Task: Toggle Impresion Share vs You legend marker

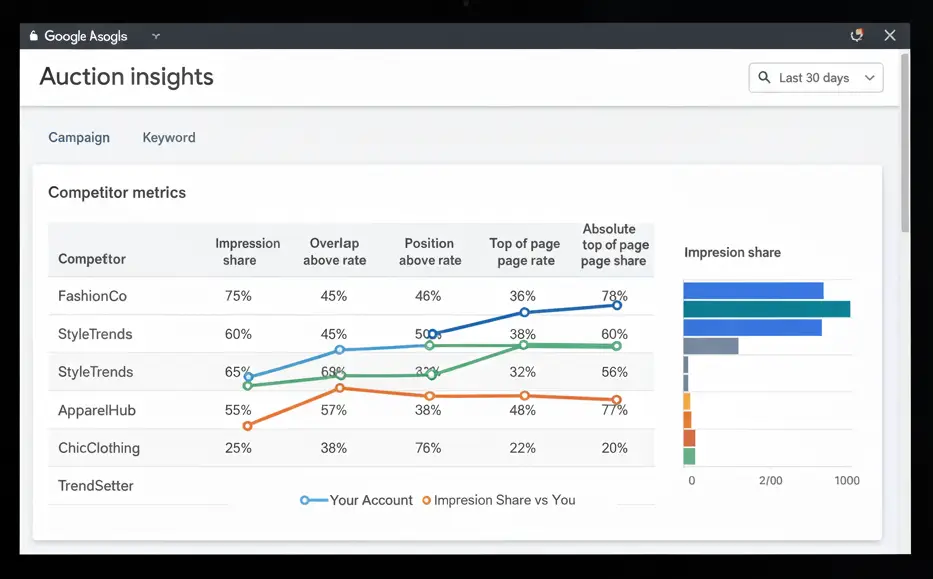Action: pos(427,500)
